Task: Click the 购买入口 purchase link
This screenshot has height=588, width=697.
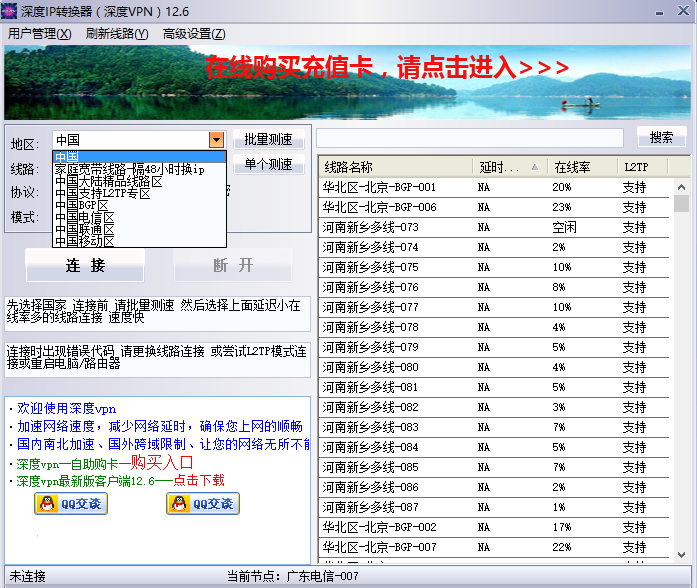Action: pos(155,463)
